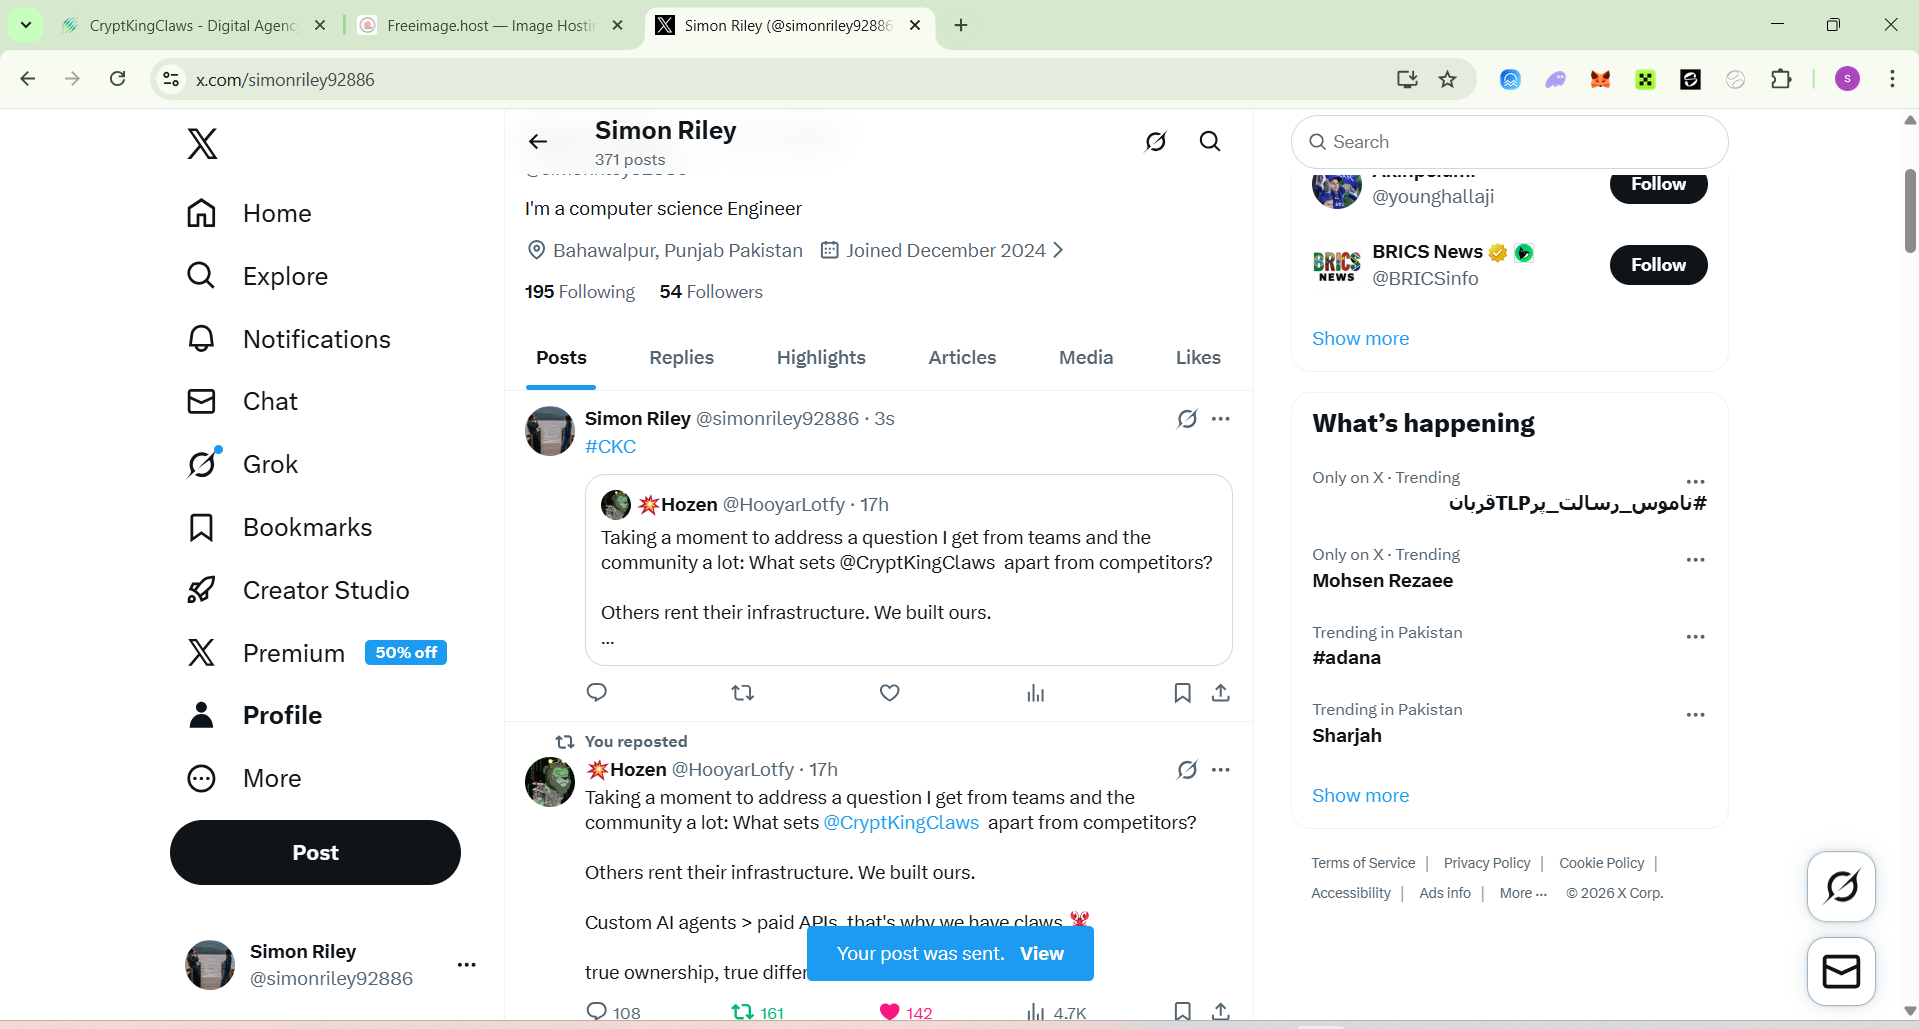Reply to the #CKC post

[x=597, y=692]
